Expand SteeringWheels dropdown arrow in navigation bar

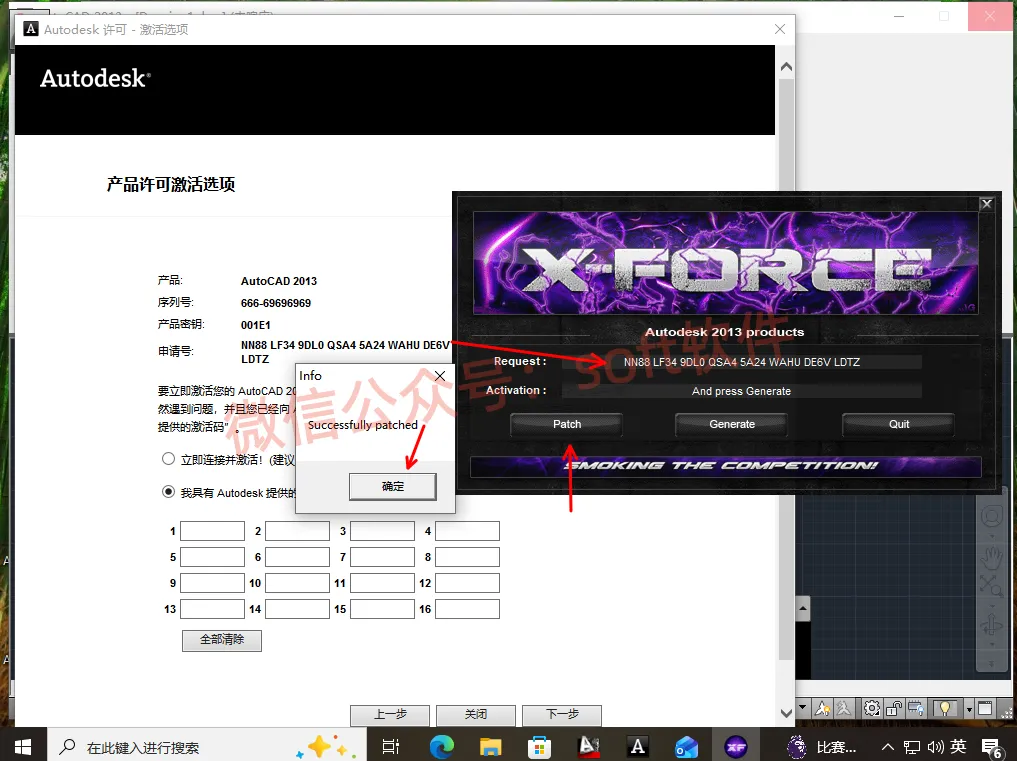[x=992, y=536]
